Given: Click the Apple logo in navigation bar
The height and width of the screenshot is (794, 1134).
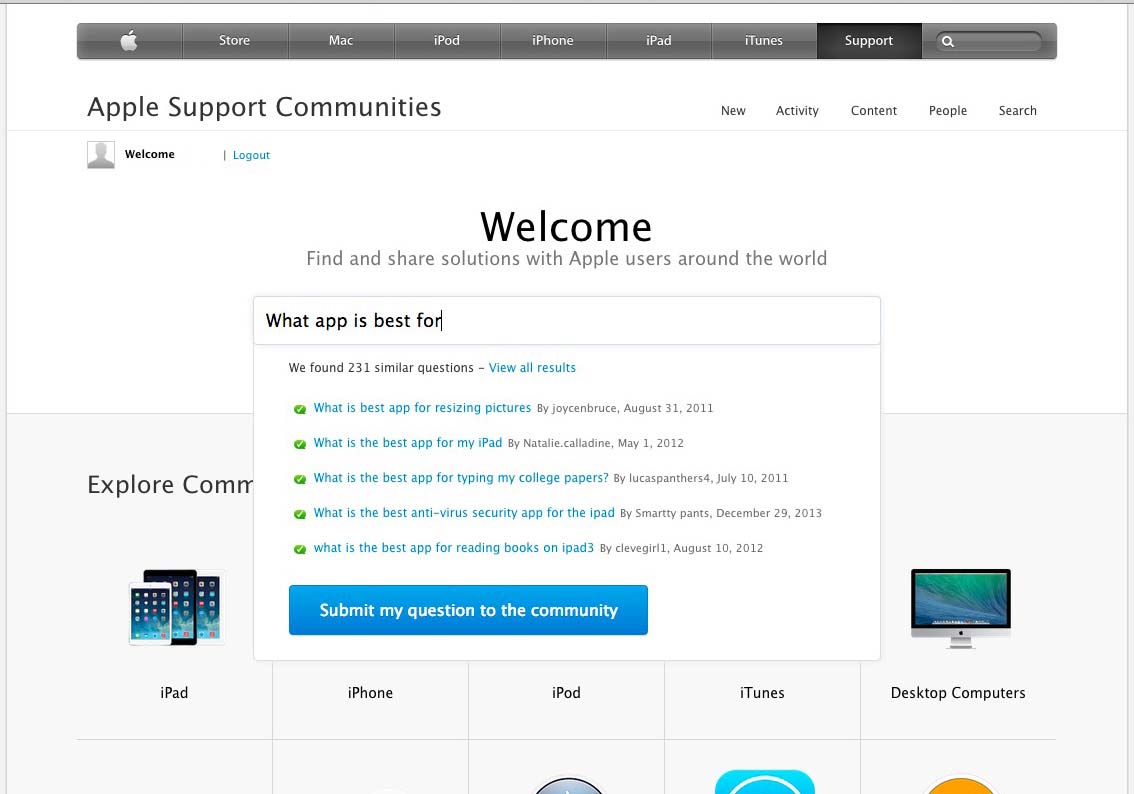Looking at the screenshot, I should pos(129,40).
